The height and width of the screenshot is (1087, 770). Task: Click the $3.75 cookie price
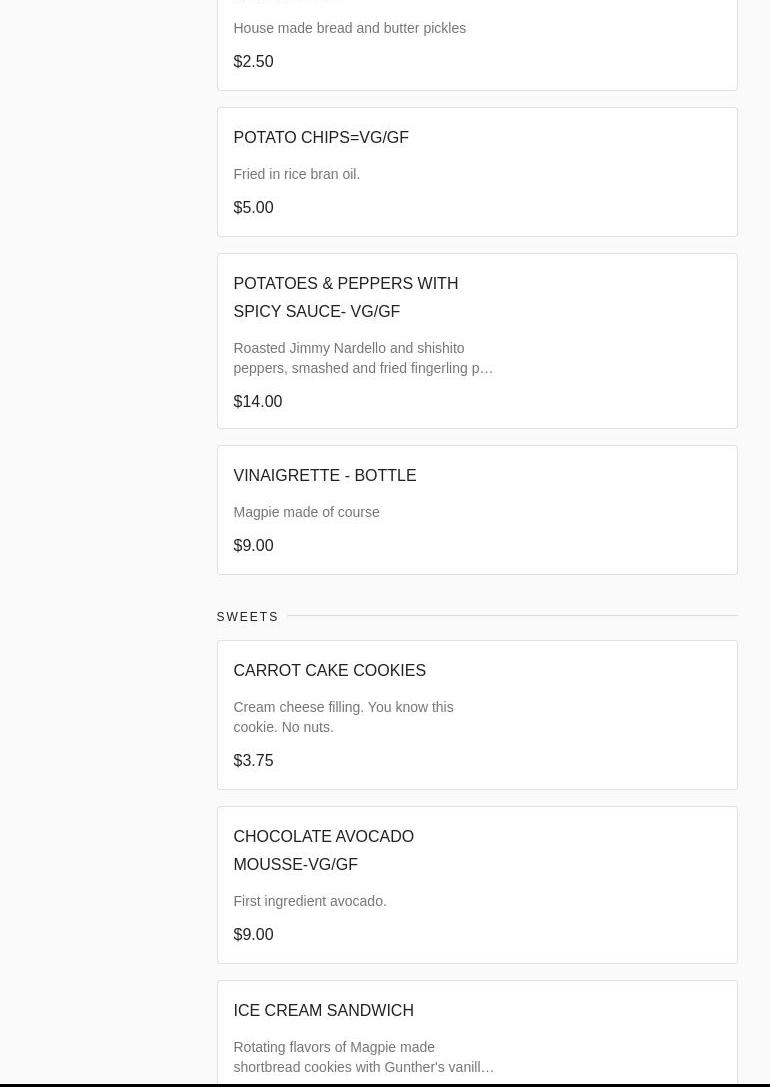253,761
